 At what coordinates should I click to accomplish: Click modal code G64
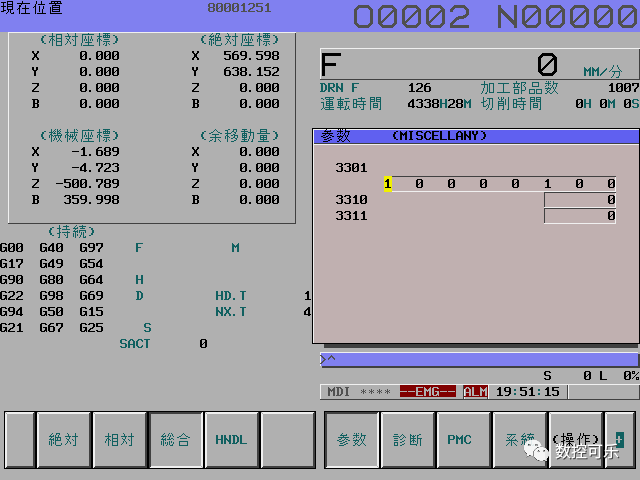[x=91, y=280]
